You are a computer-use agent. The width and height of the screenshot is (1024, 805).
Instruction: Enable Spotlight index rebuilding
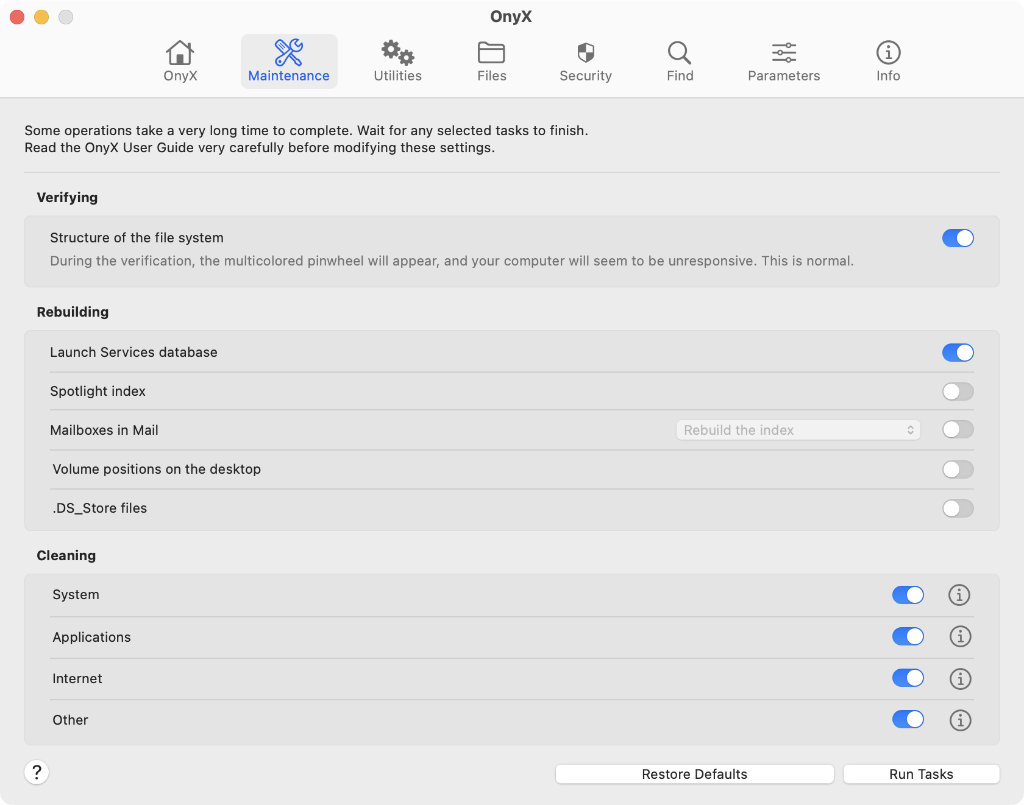(957, 391)
